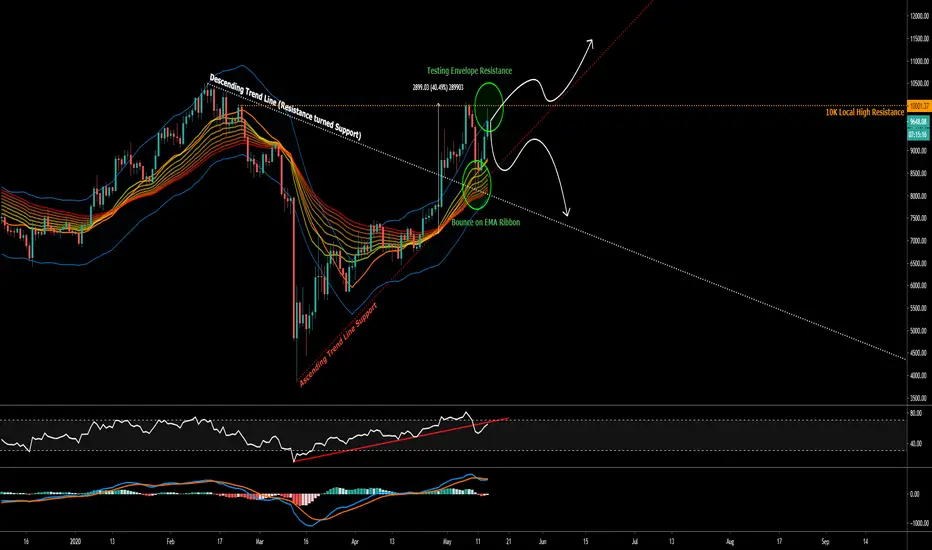Click the 11000.00 price axis label
This screenshot has height=550, width=932.
point(919,61)
